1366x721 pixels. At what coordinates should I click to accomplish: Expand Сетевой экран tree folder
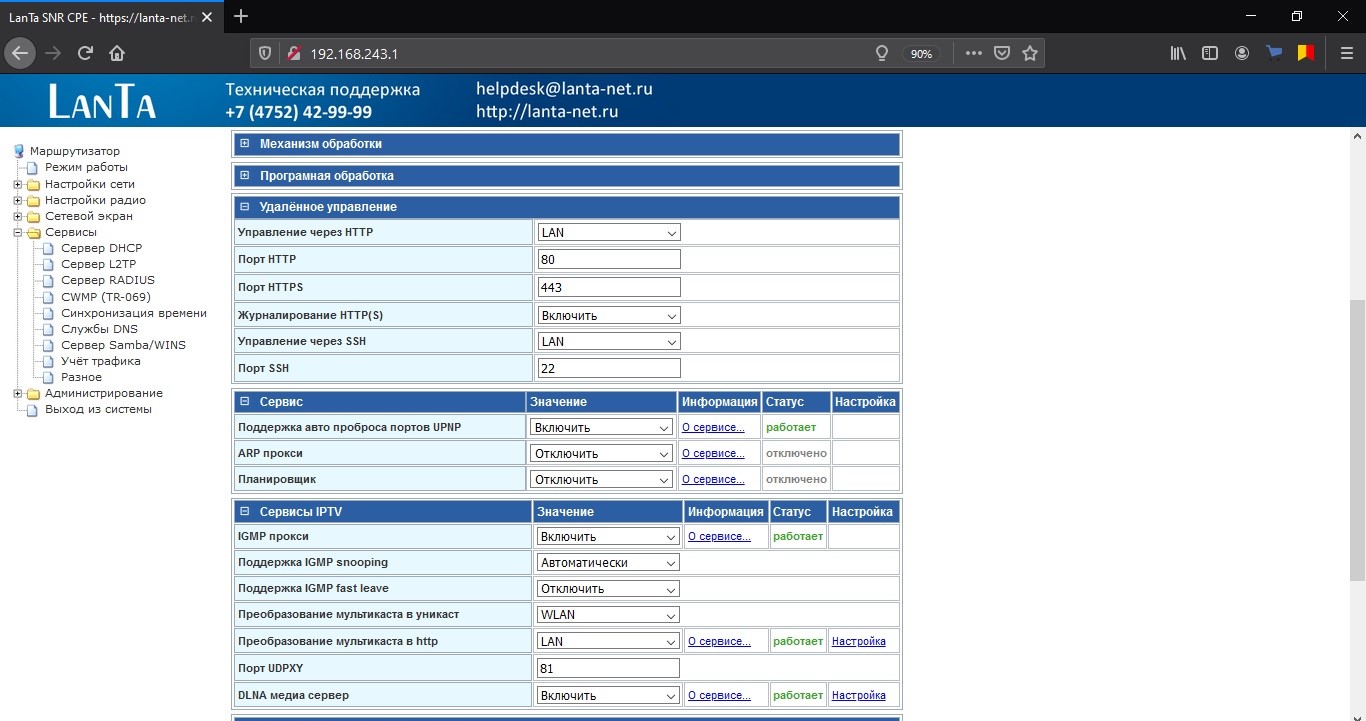click(17, 216)
